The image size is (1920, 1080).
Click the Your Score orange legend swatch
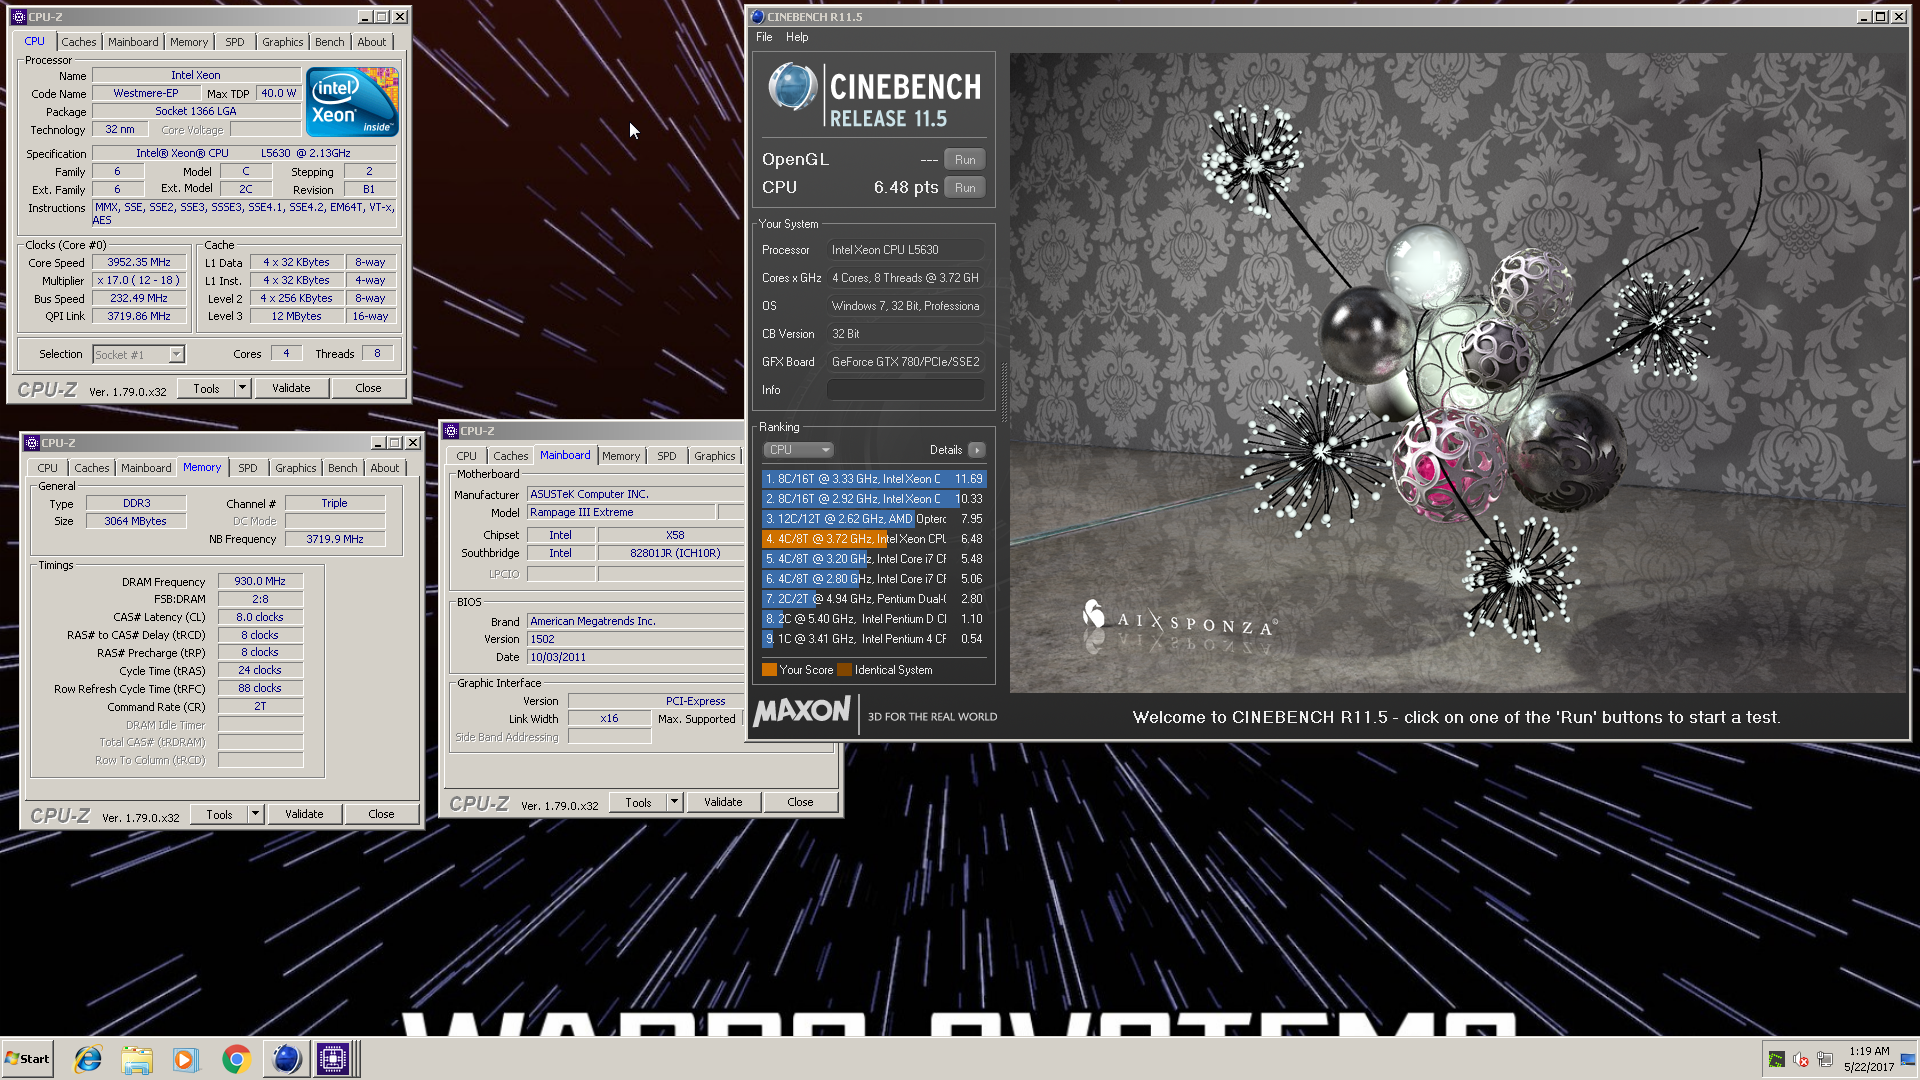[x=769, y=670]
